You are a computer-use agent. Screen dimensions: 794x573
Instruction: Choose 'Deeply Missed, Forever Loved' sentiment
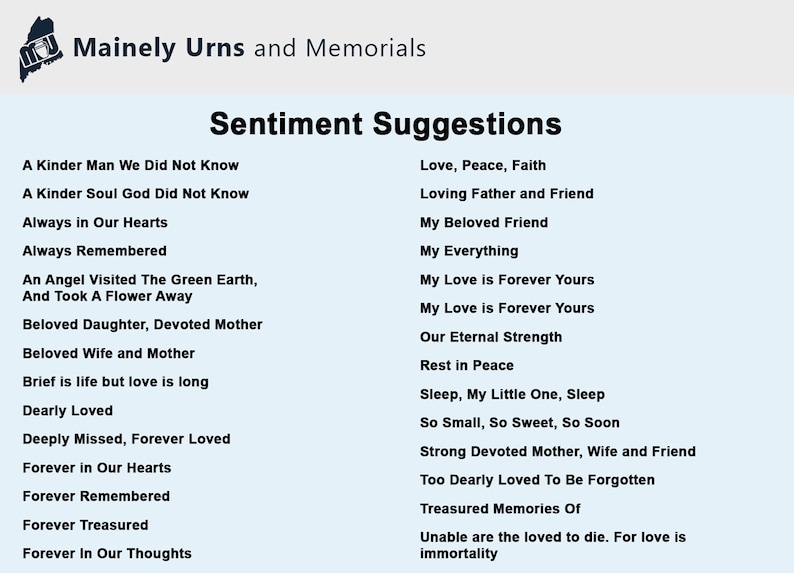point(126,439)
